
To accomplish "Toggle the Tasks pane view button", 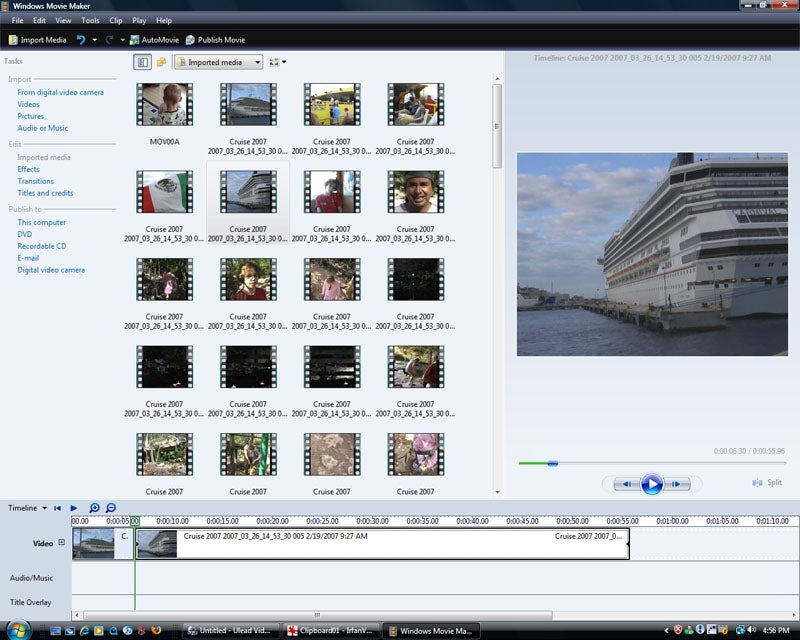I will pos(142,62).
